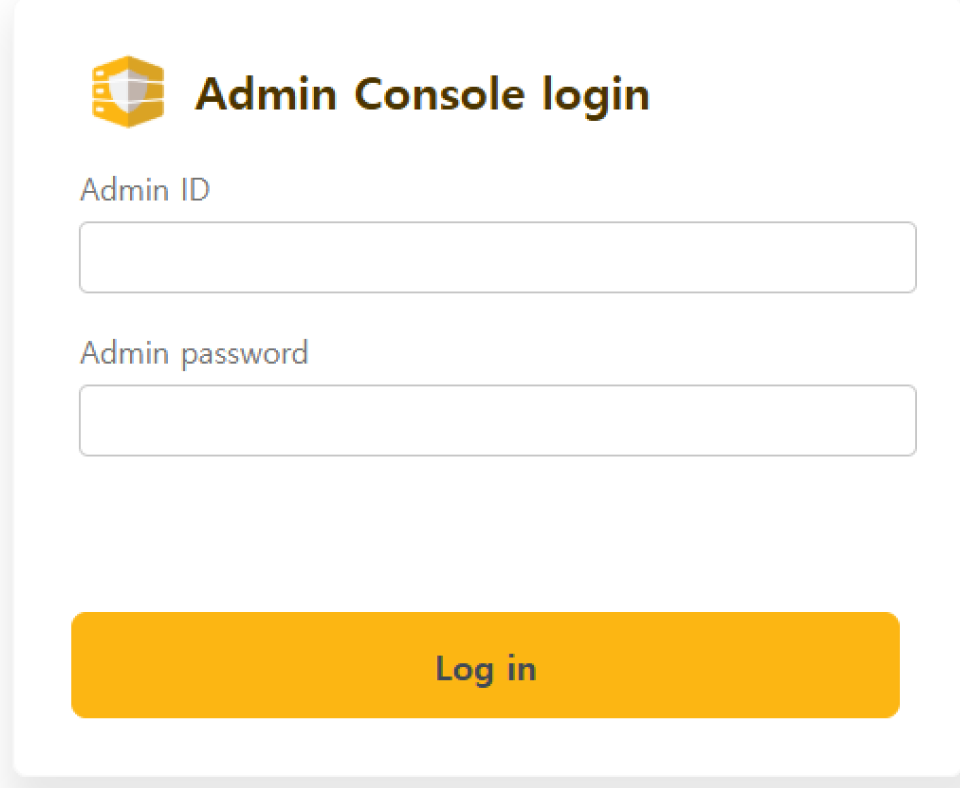Click the Admin password label text
The width and height of the screenshot is (960, 788).
[x=194, y=353]
